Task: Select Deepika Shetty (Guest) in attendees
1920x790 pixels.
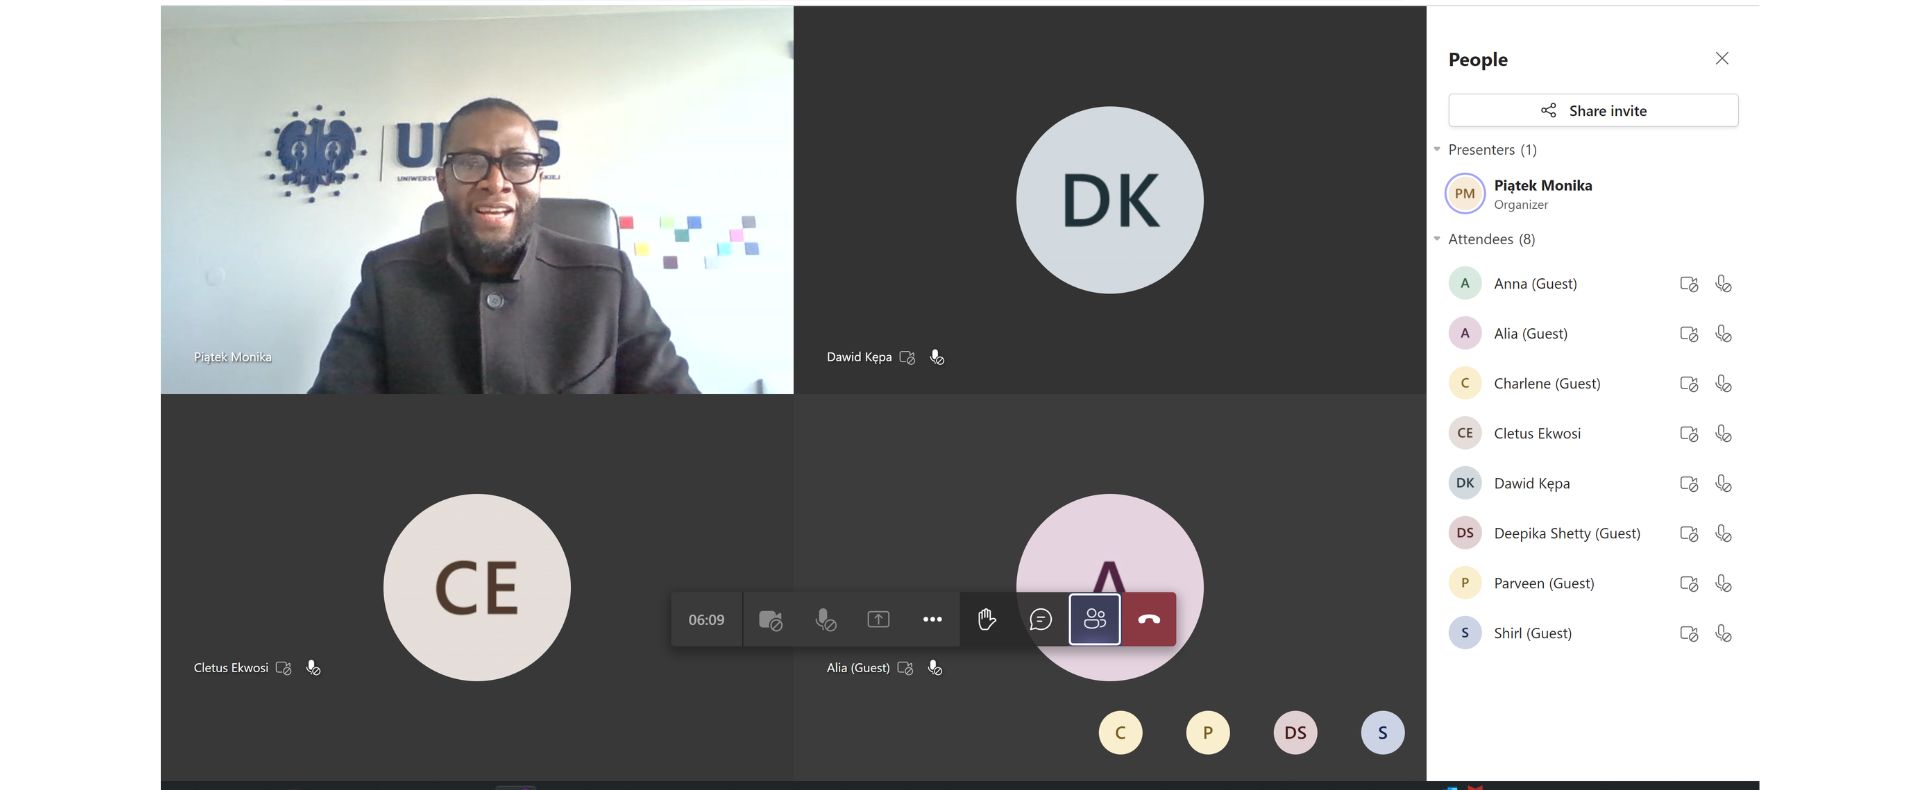Action: tap(1566, 534)
